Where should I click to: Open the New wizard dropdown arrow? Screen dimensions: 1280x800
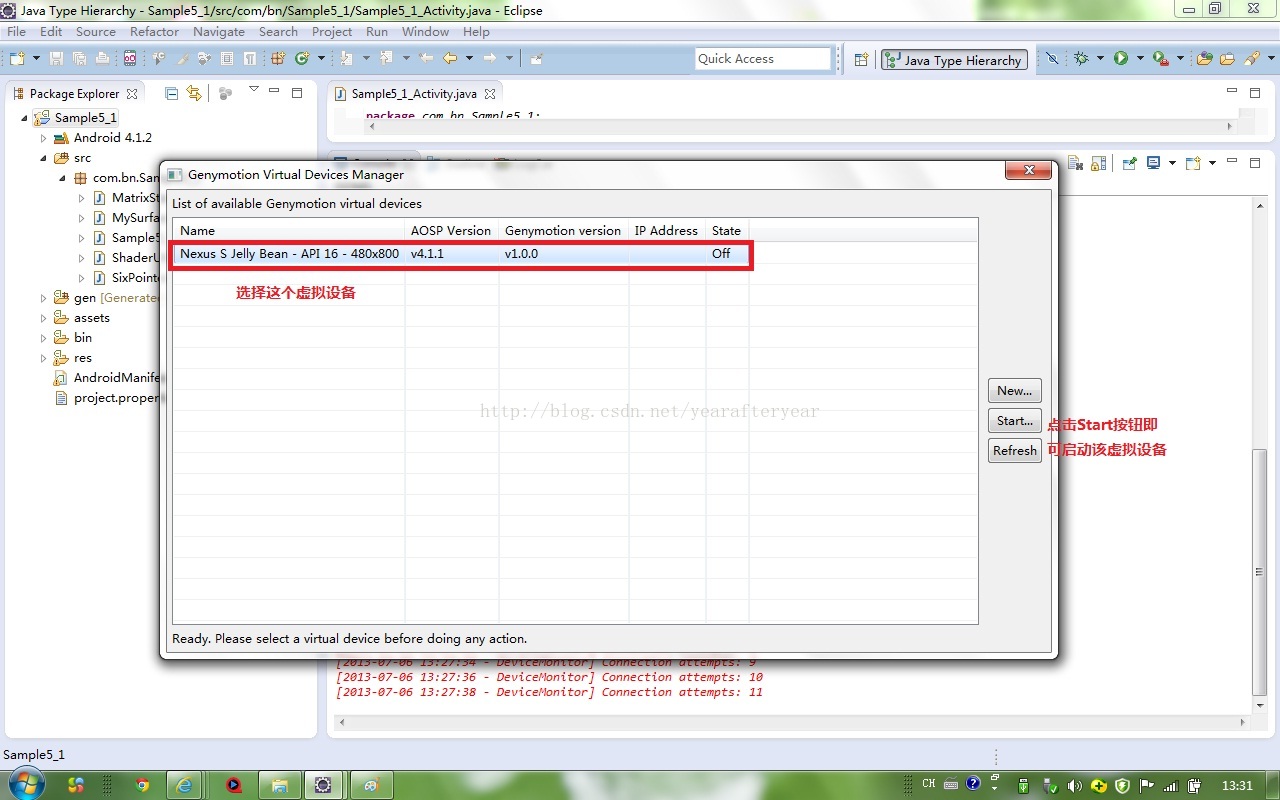[x=36, y=58]
